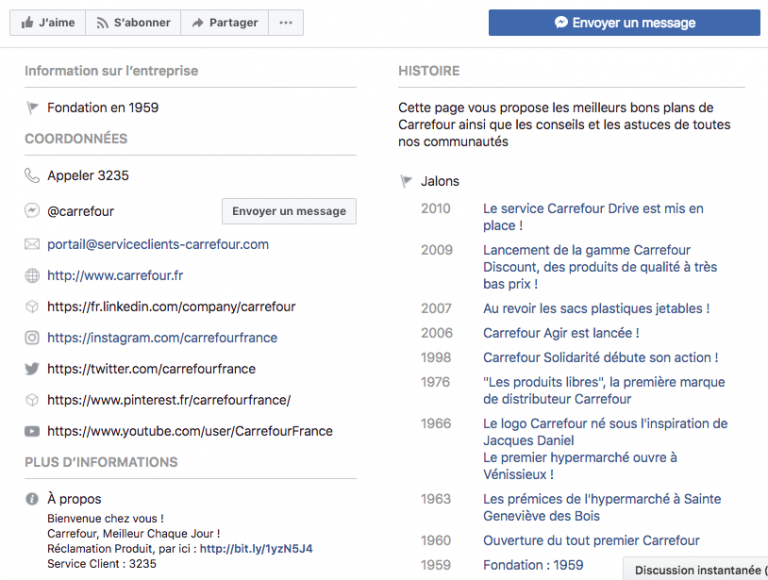Click the blue Envoyer un message button
The image size is (768, 580).
coord(624,23)
